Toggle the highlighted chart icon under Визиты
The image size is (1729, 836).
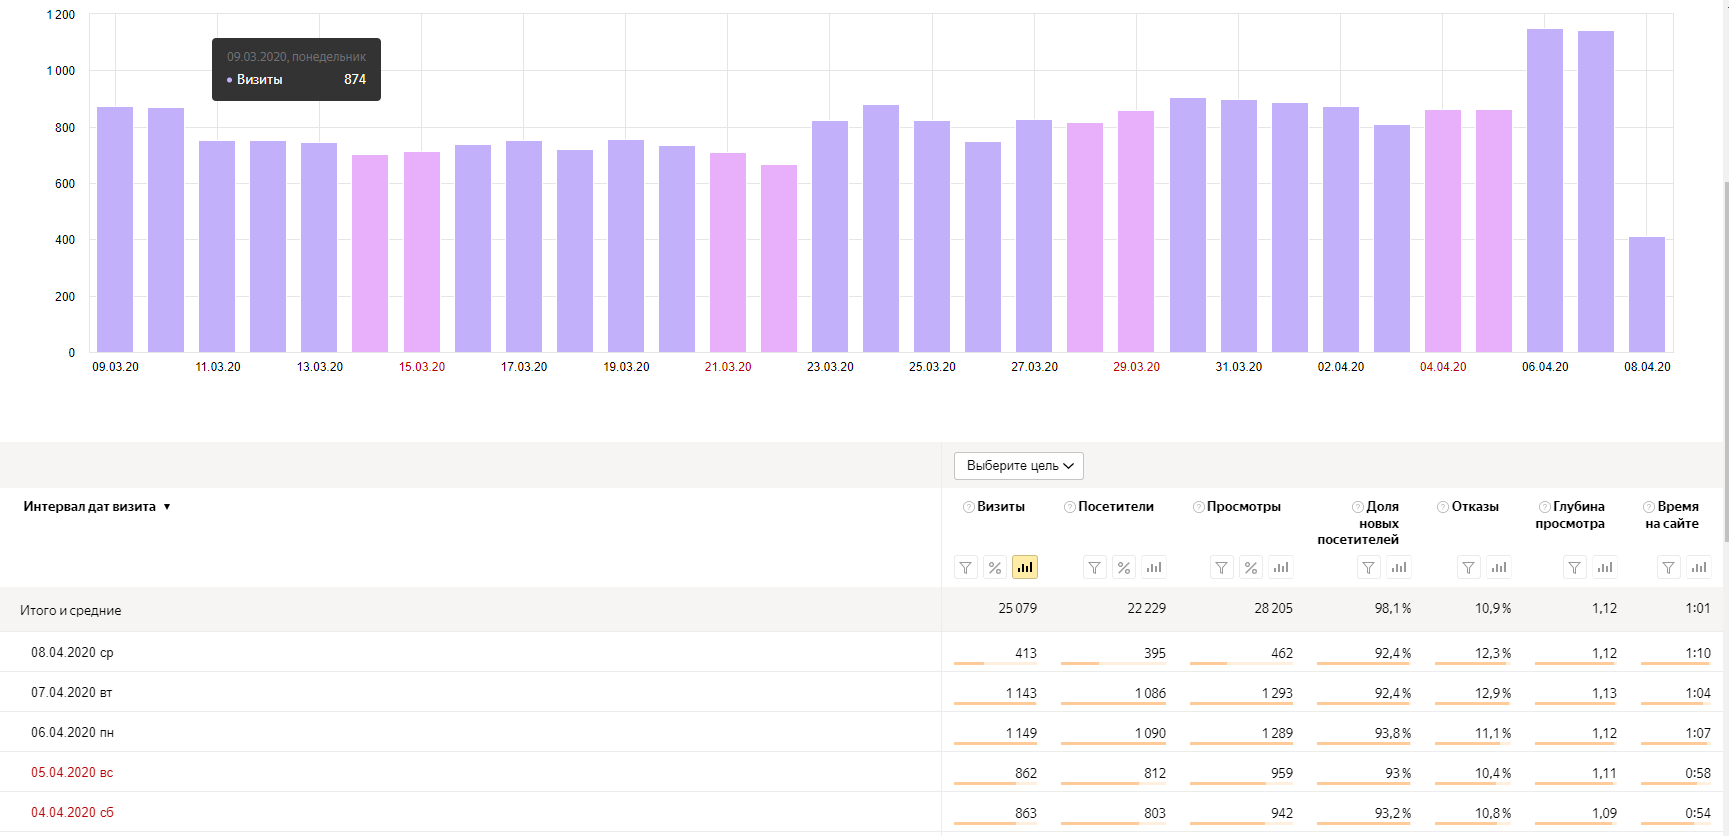click(1024, 568)
